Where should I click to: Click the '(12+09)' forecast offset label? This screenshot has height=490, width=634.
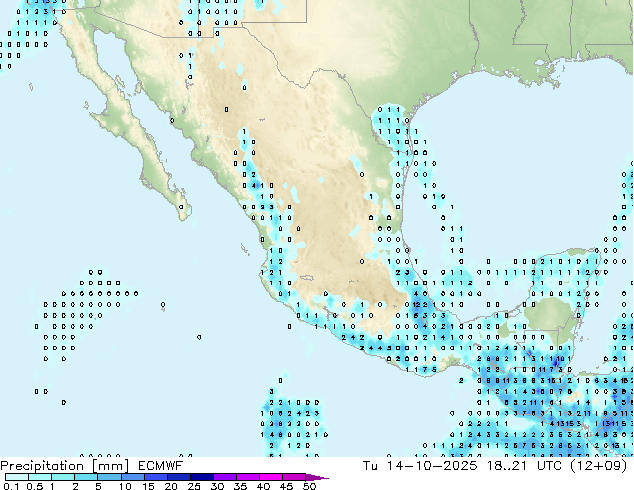click(600, 465)
